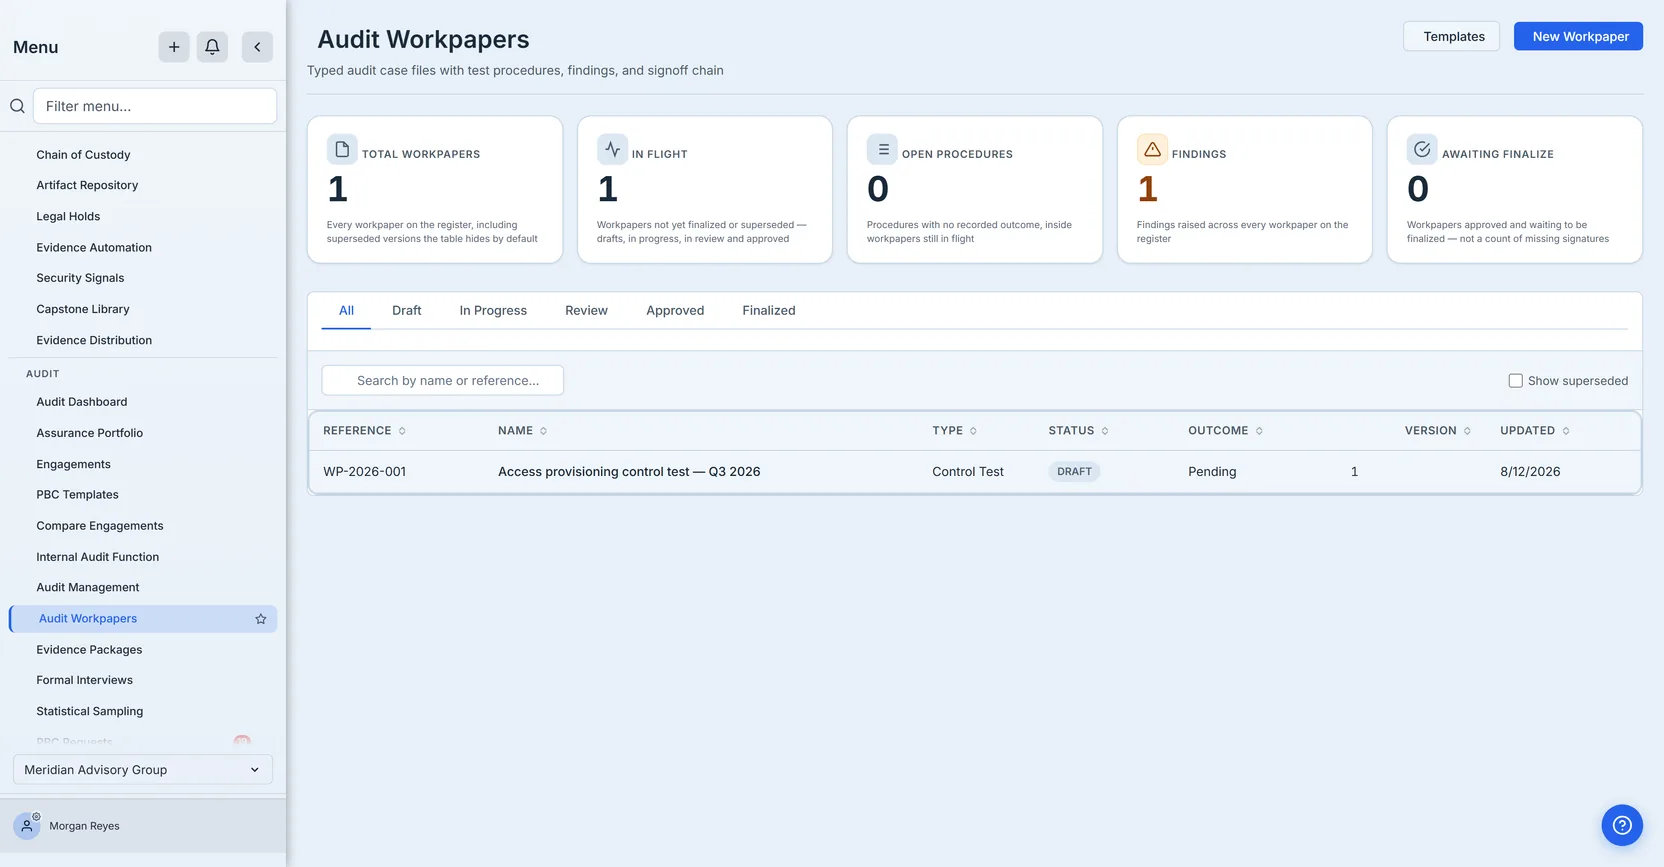Image resolution: width=1664 pixels, height=867 pixels.
Task: Click the DRAFT status badge
Action: (x=1074, y=472)
